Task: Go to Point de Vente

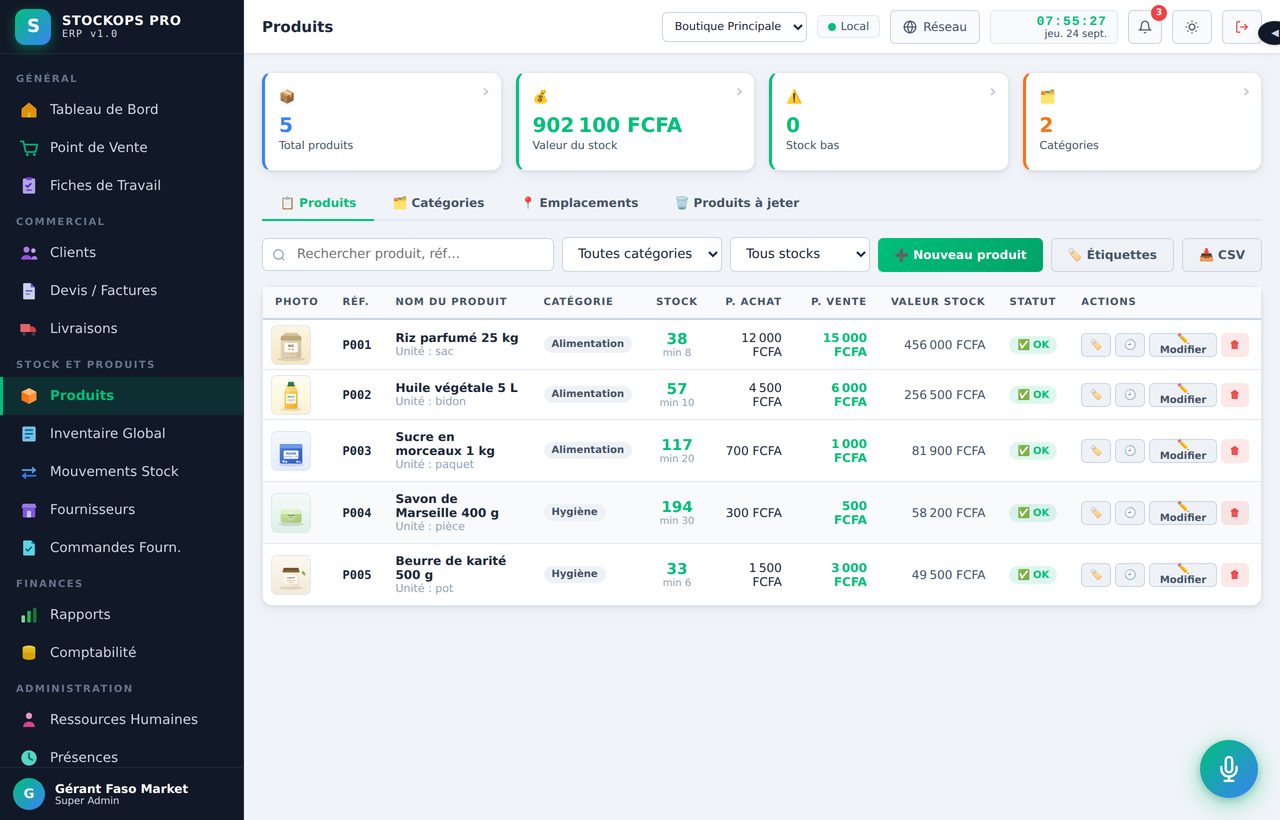Action: [x=122, y=148]
